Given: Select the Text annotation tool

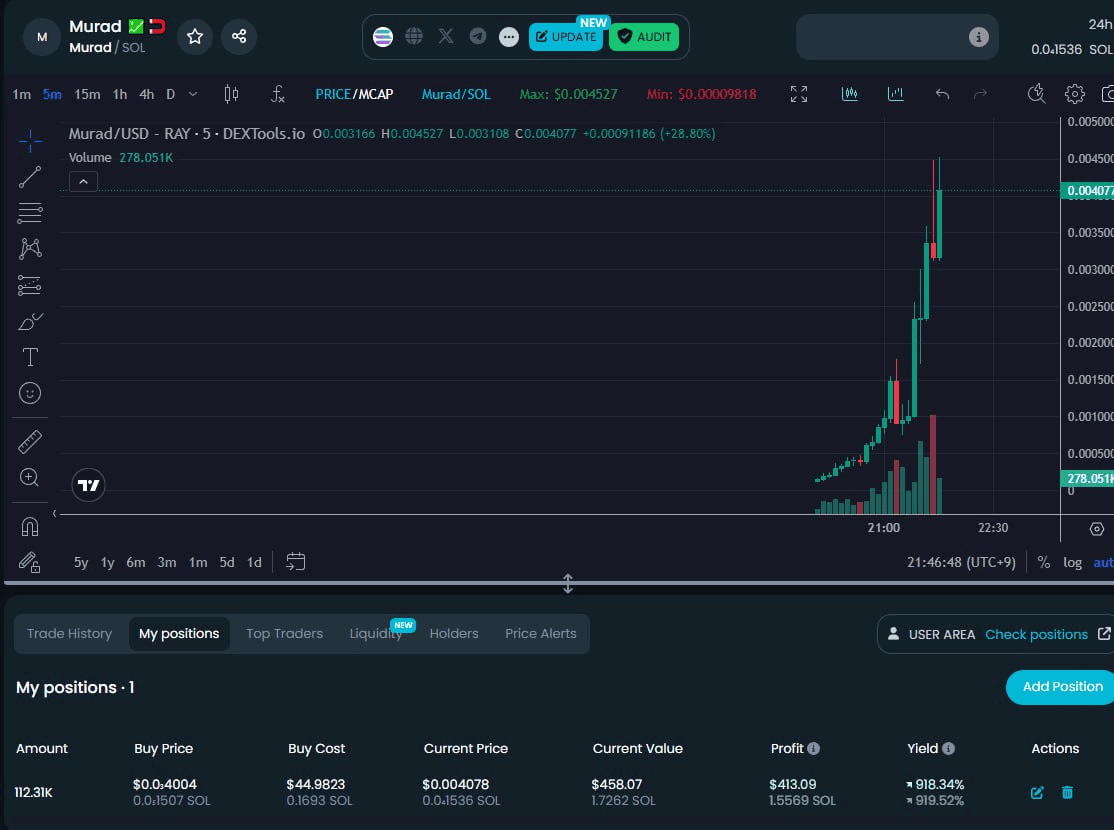Looking at the screenshot, I should coord(30,357).
